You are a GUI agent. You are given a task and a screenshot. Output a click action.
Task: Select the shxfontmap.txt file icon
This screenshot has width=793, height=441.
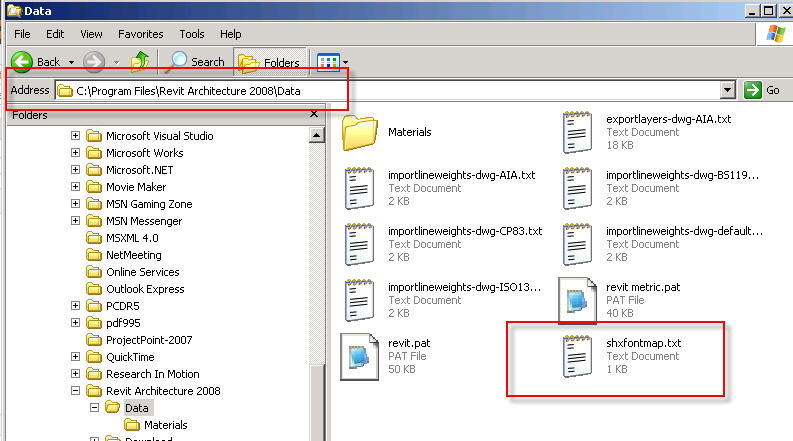[577, 357]
